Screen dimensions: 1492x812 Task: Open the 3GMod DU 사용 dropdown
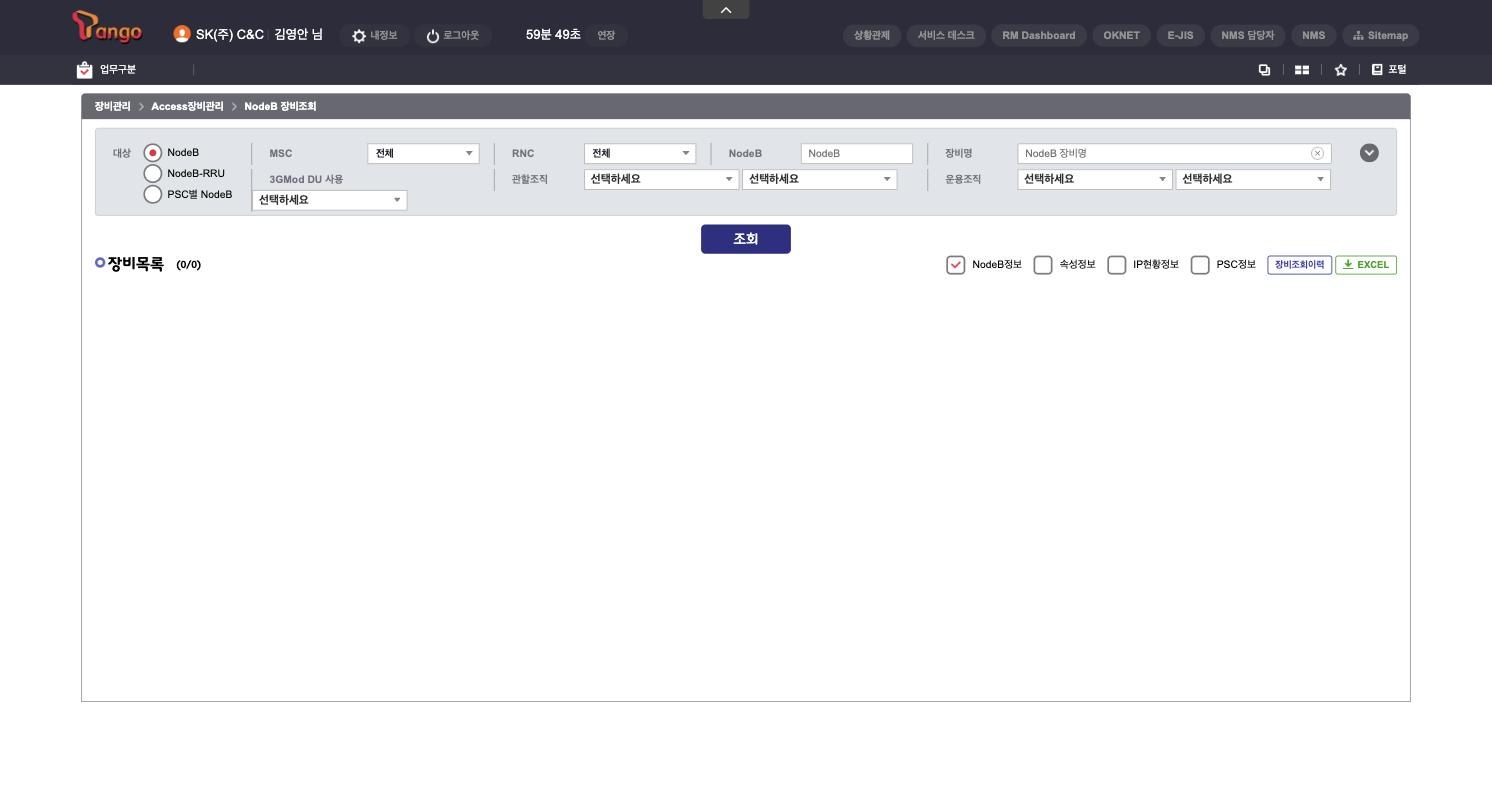(330, 200)
